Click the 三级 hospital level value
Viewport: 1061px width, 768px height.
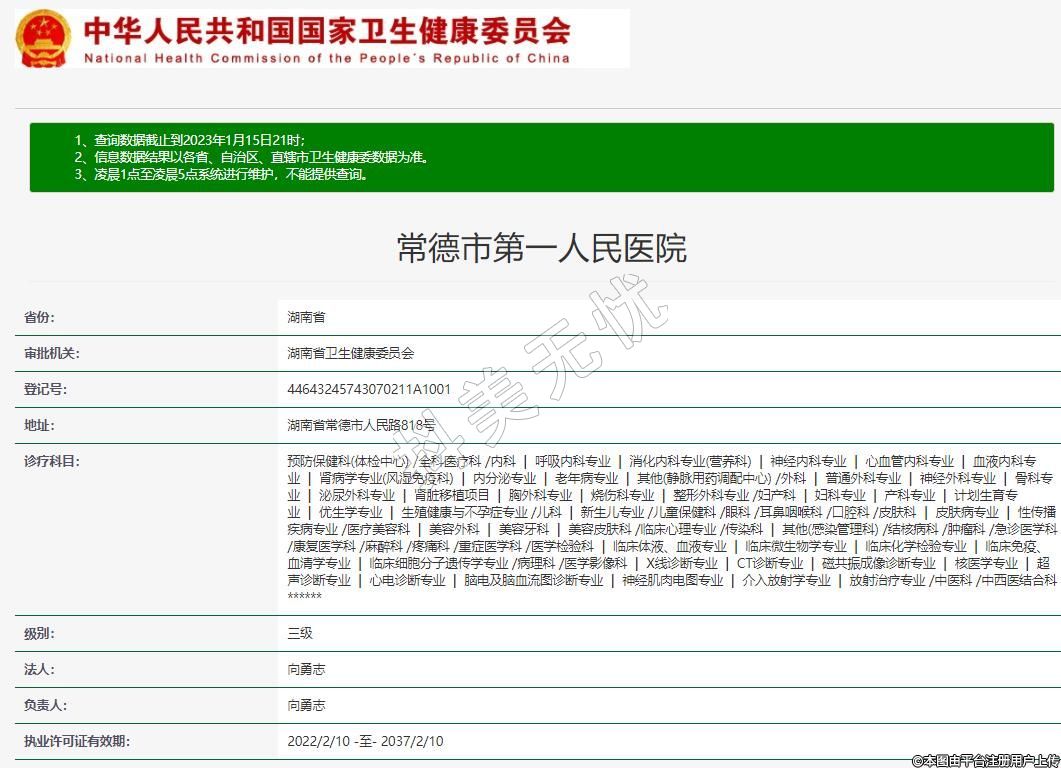[300, 633]
